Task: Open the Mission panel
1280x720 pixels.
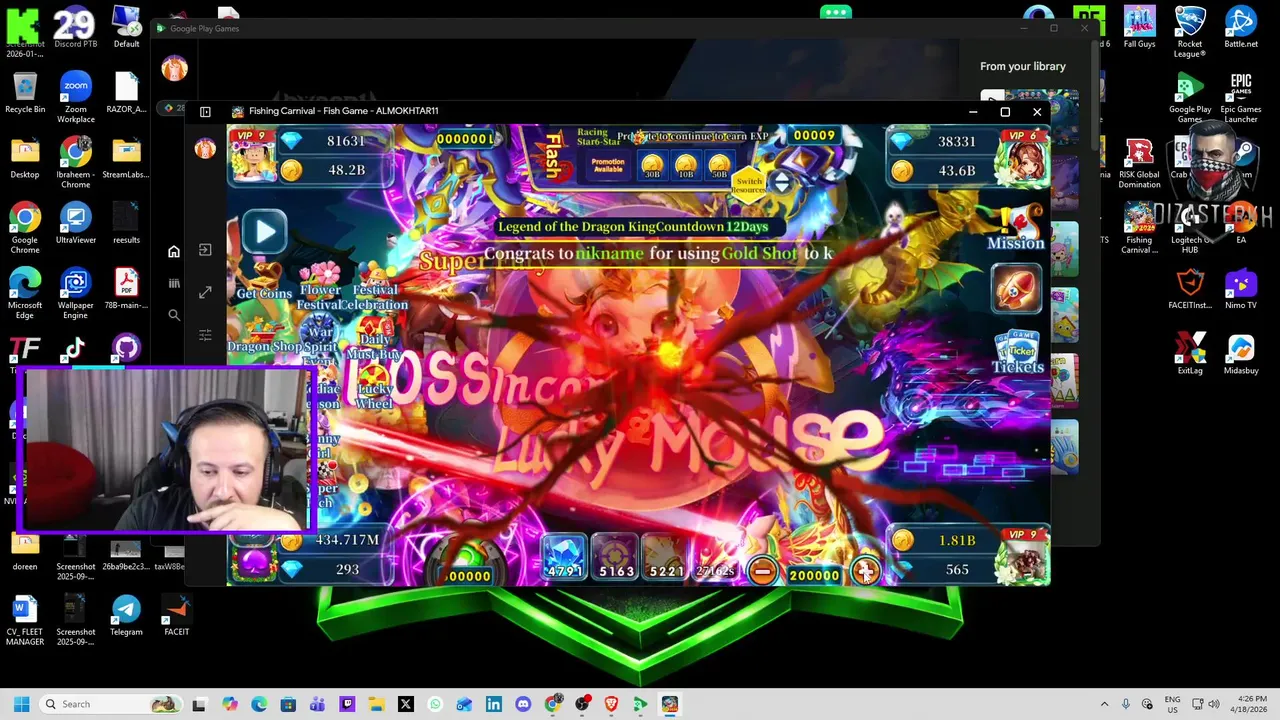Action: (x=1016, y=228)
